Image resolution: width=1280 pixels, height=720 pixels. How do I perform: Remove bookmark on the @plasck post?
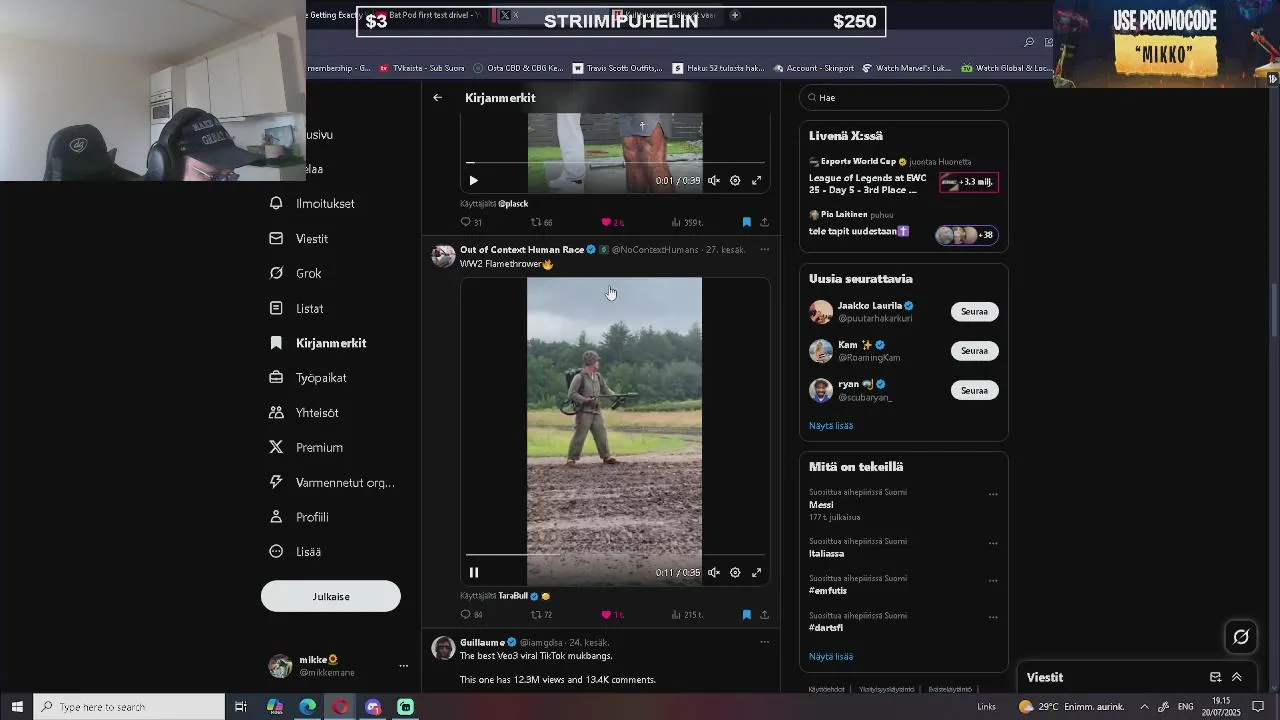[746, 222]
